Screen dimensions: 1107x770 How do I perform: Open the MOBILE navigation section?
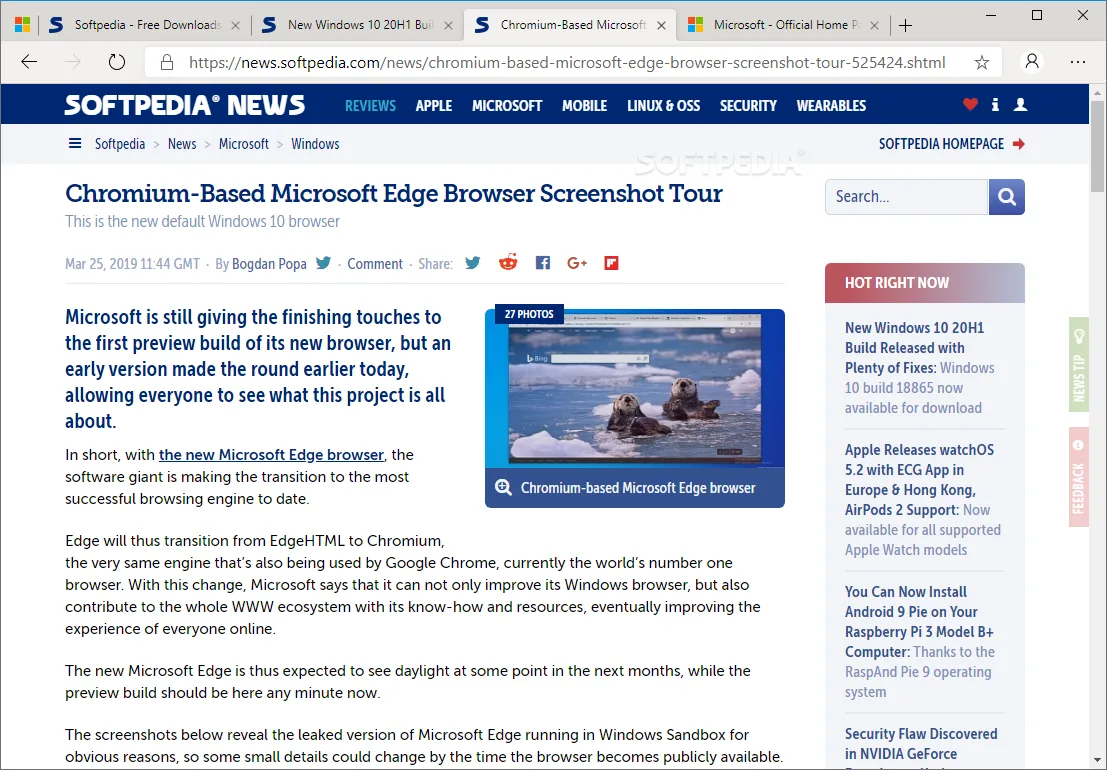pyautogui.click(x=585, y=105)
